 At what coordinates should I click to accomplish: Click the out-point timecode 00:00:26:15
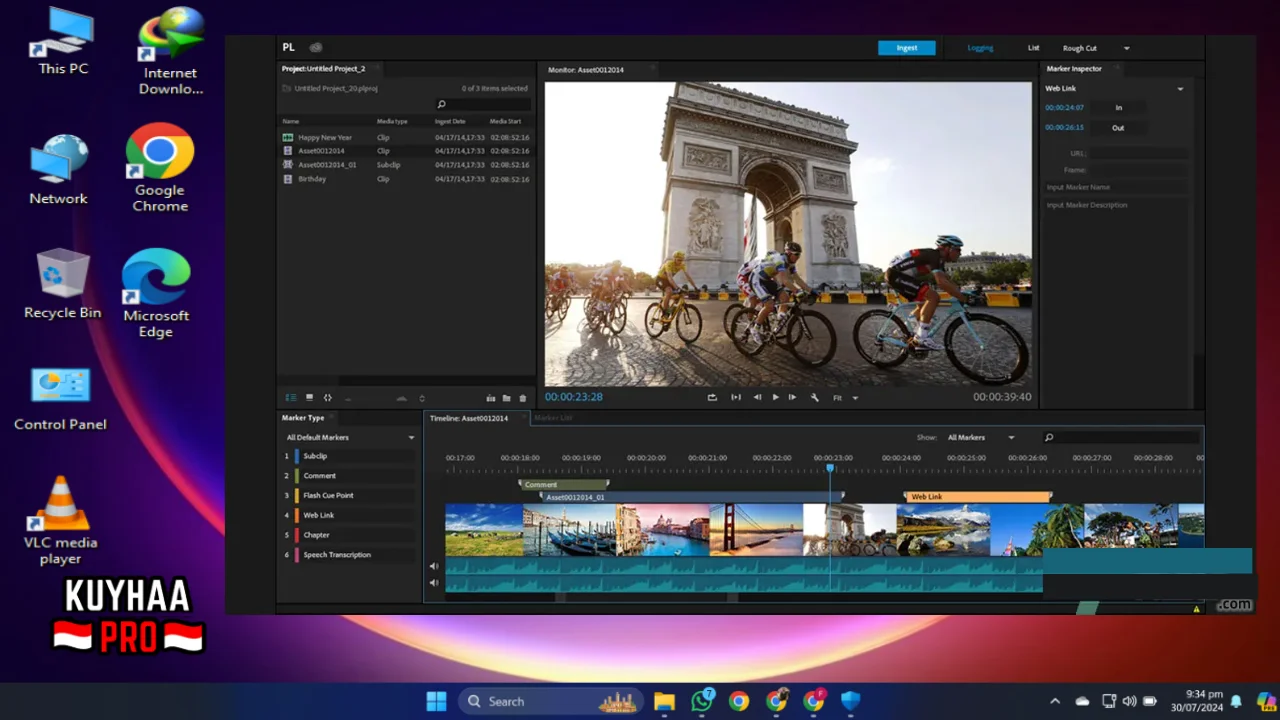click(1064, 128)
